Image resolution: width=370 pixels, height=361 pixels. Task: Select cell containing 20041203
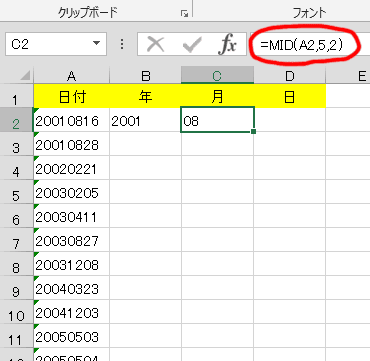coord(71,312)
